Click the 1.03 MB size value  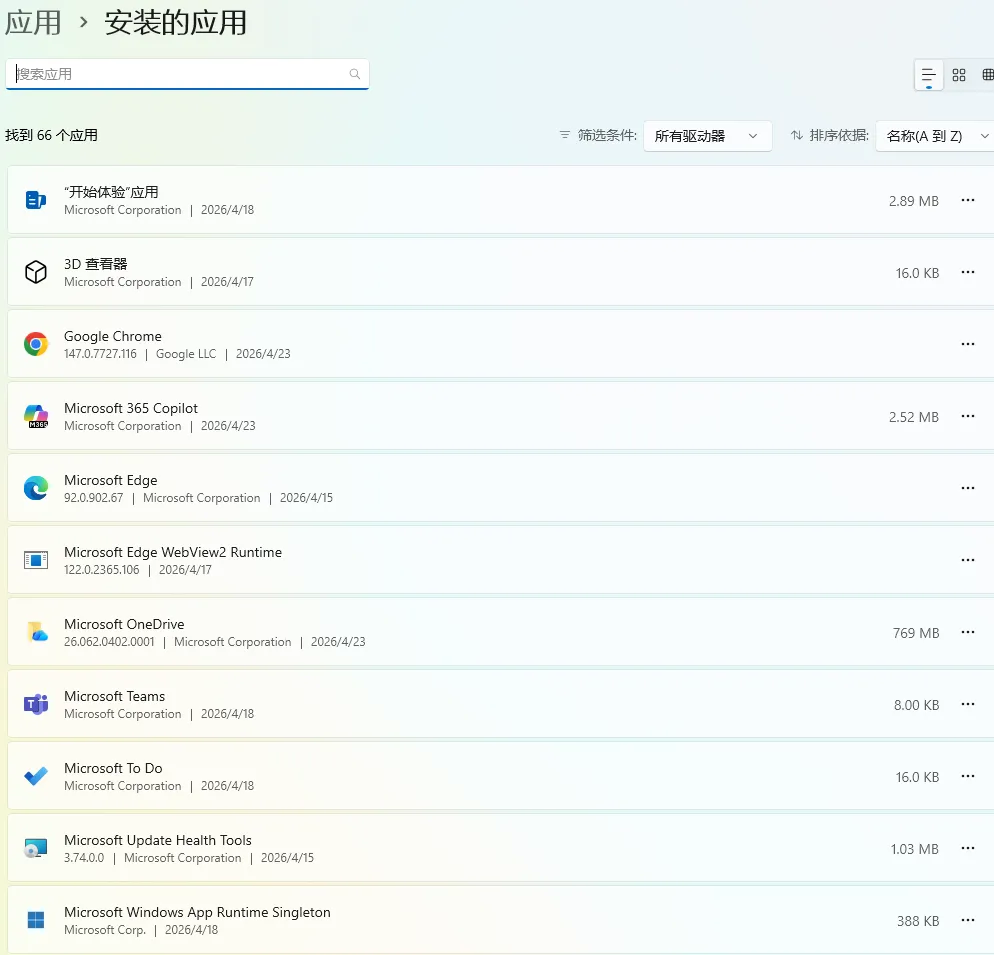coord(915,849)
